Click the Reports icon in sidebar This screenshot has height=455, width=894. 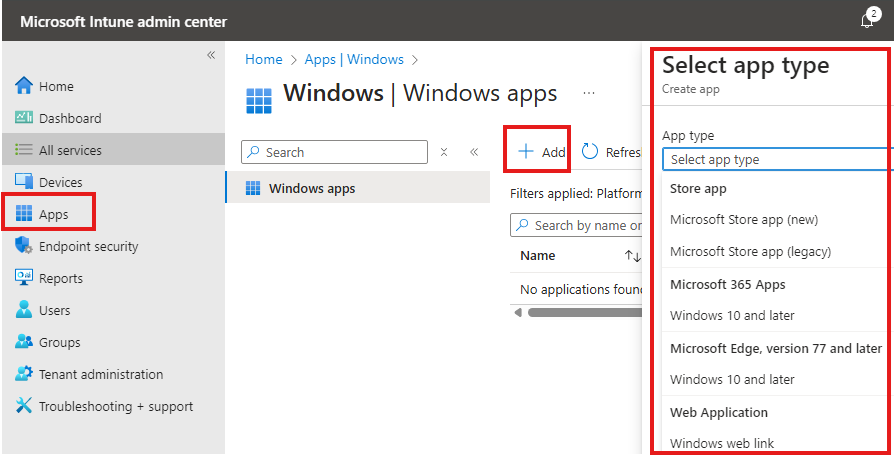[x=24, y=278]
